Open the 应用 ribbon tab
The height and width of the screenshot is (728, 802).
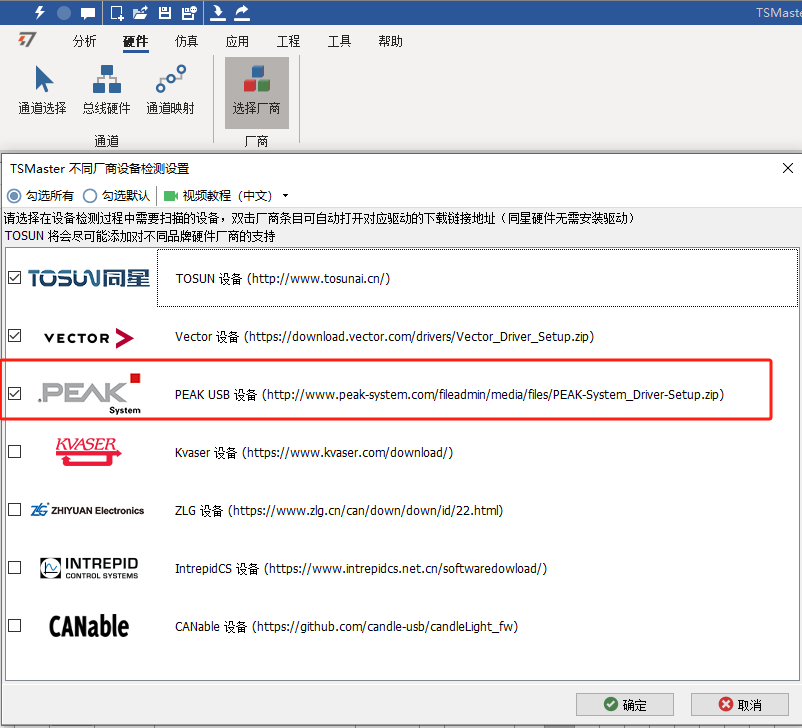click(x=237, y=41)
